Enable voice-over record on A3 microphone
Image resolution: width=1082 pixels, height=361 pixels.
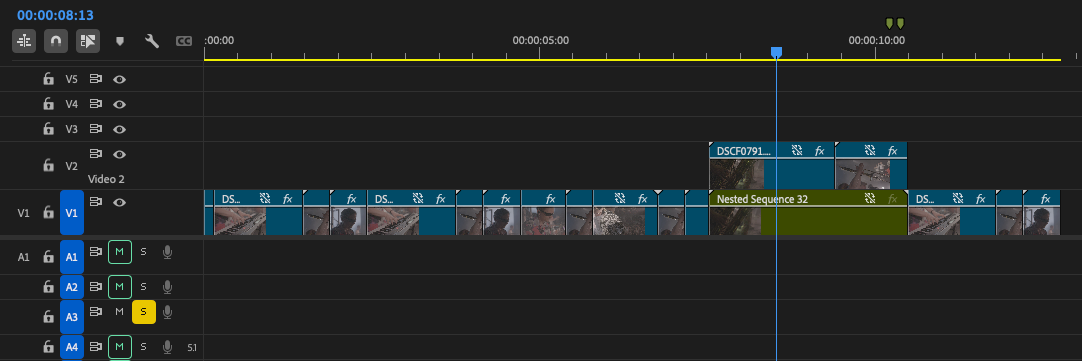tap(167, 312)
